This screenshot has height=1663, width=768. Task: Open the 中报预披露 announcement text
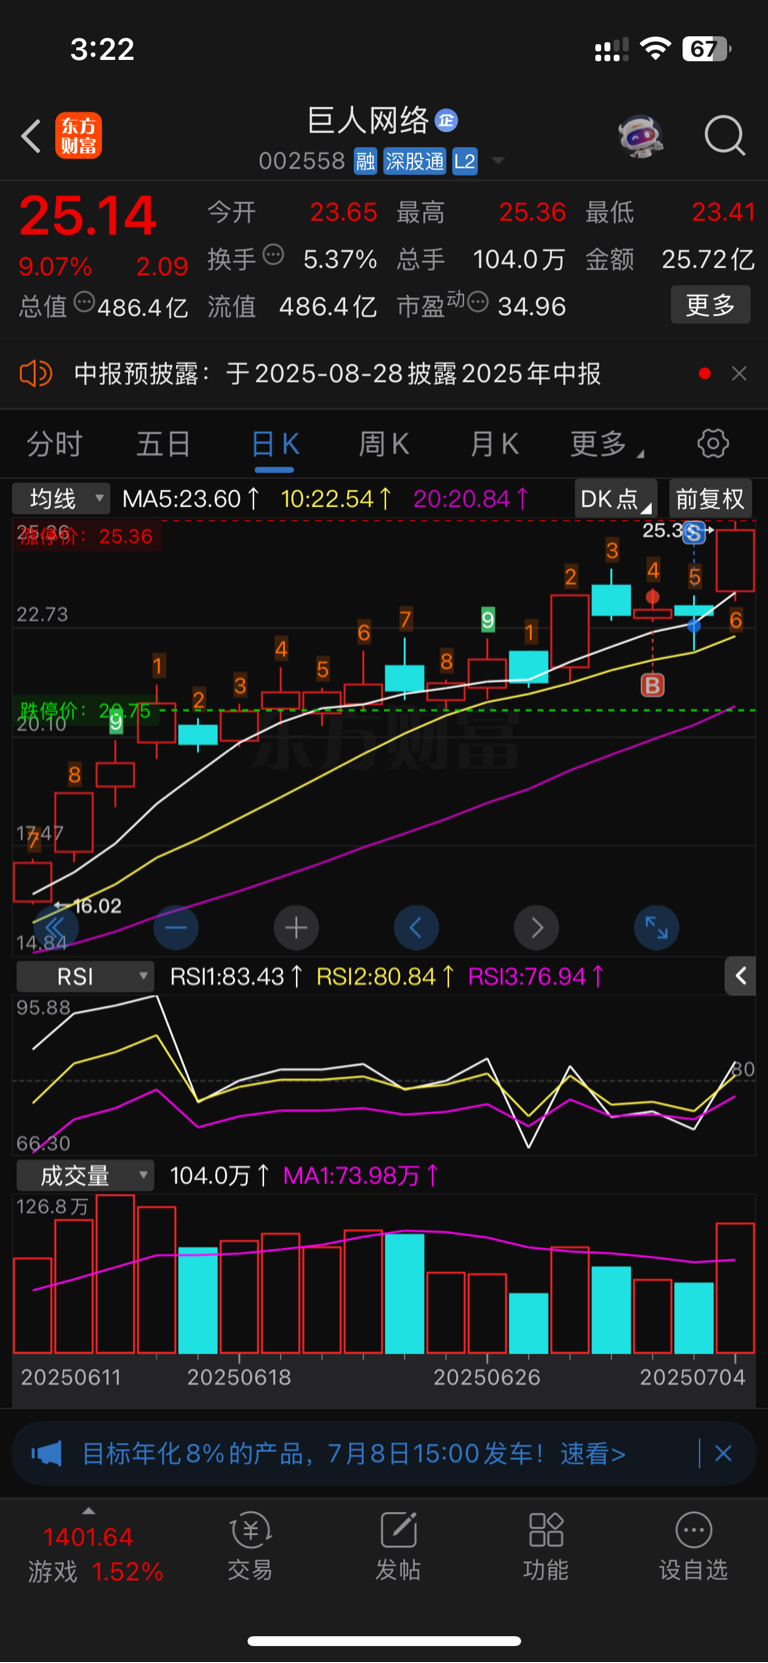pyautogui.click(x=337, y=374)
